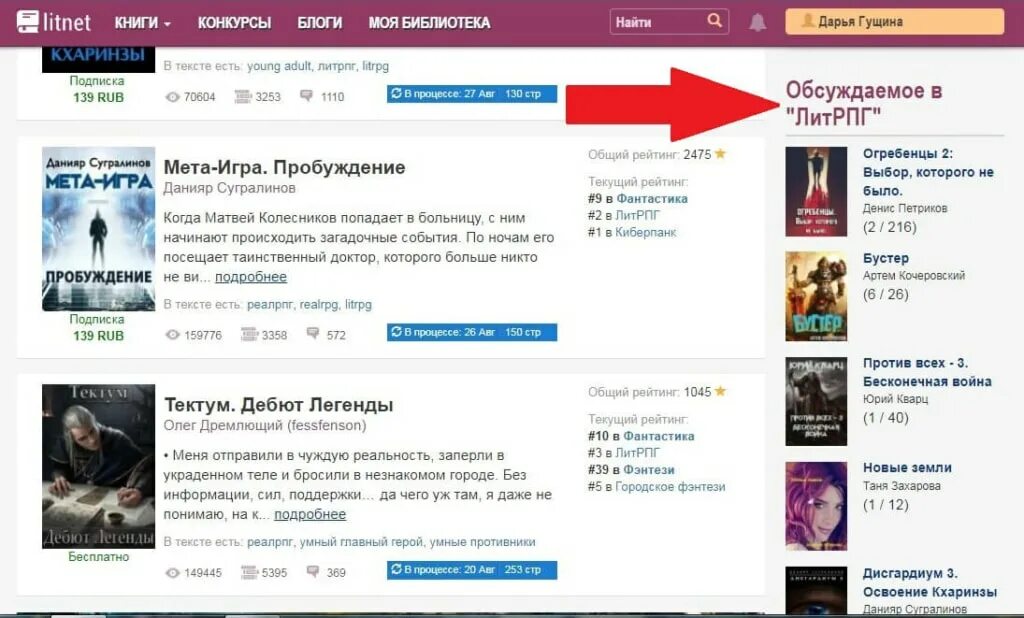Open Против всех sidebar cover thumbnail

tap(816, 401)
